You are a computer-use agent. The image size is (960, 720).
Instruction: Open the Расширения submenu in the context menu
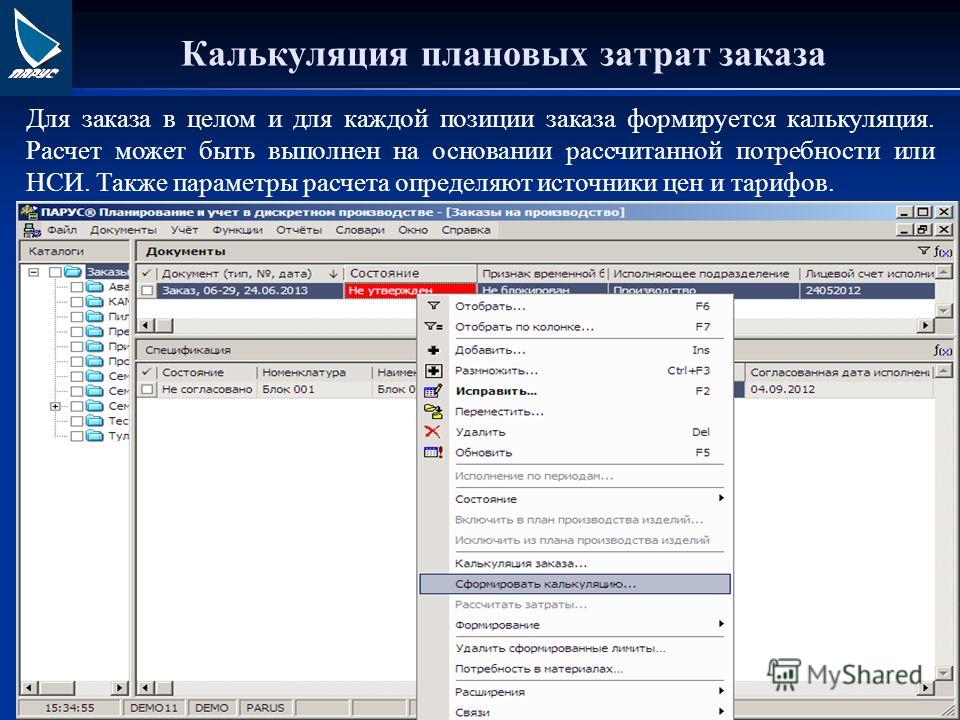pyautogui.click(x=575, y=692)
